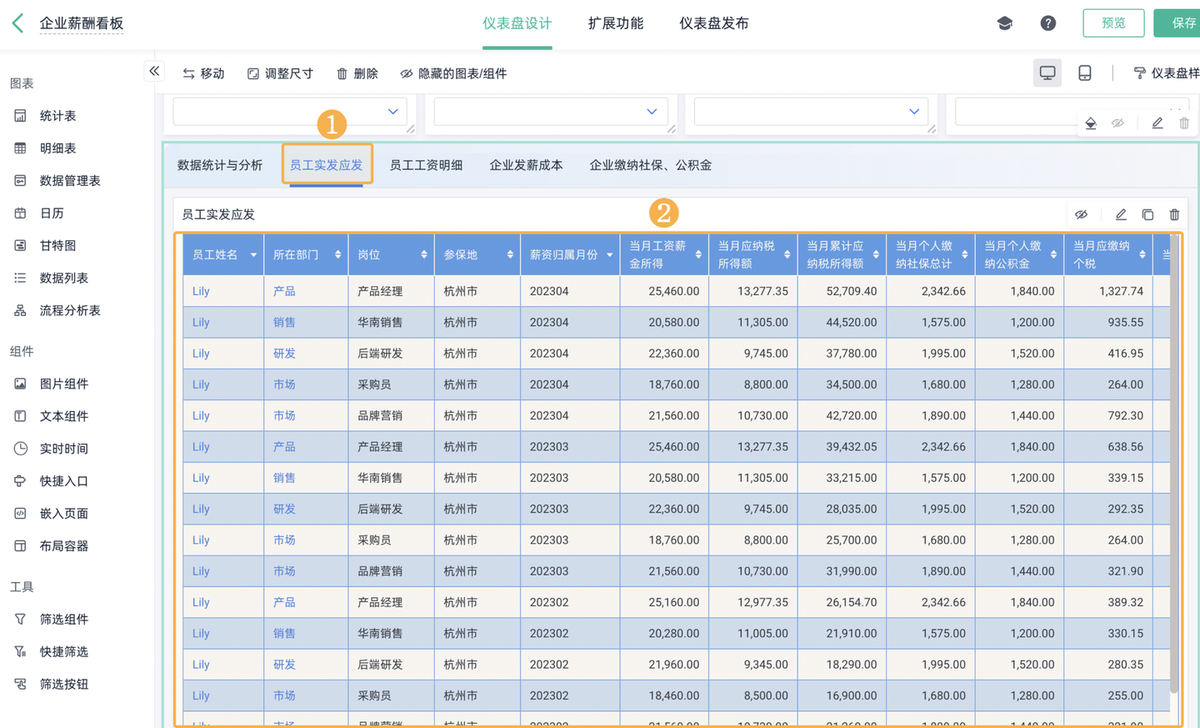Expand the 所在部门 column dropdown

pyautogui.click(x=339, y=255)
